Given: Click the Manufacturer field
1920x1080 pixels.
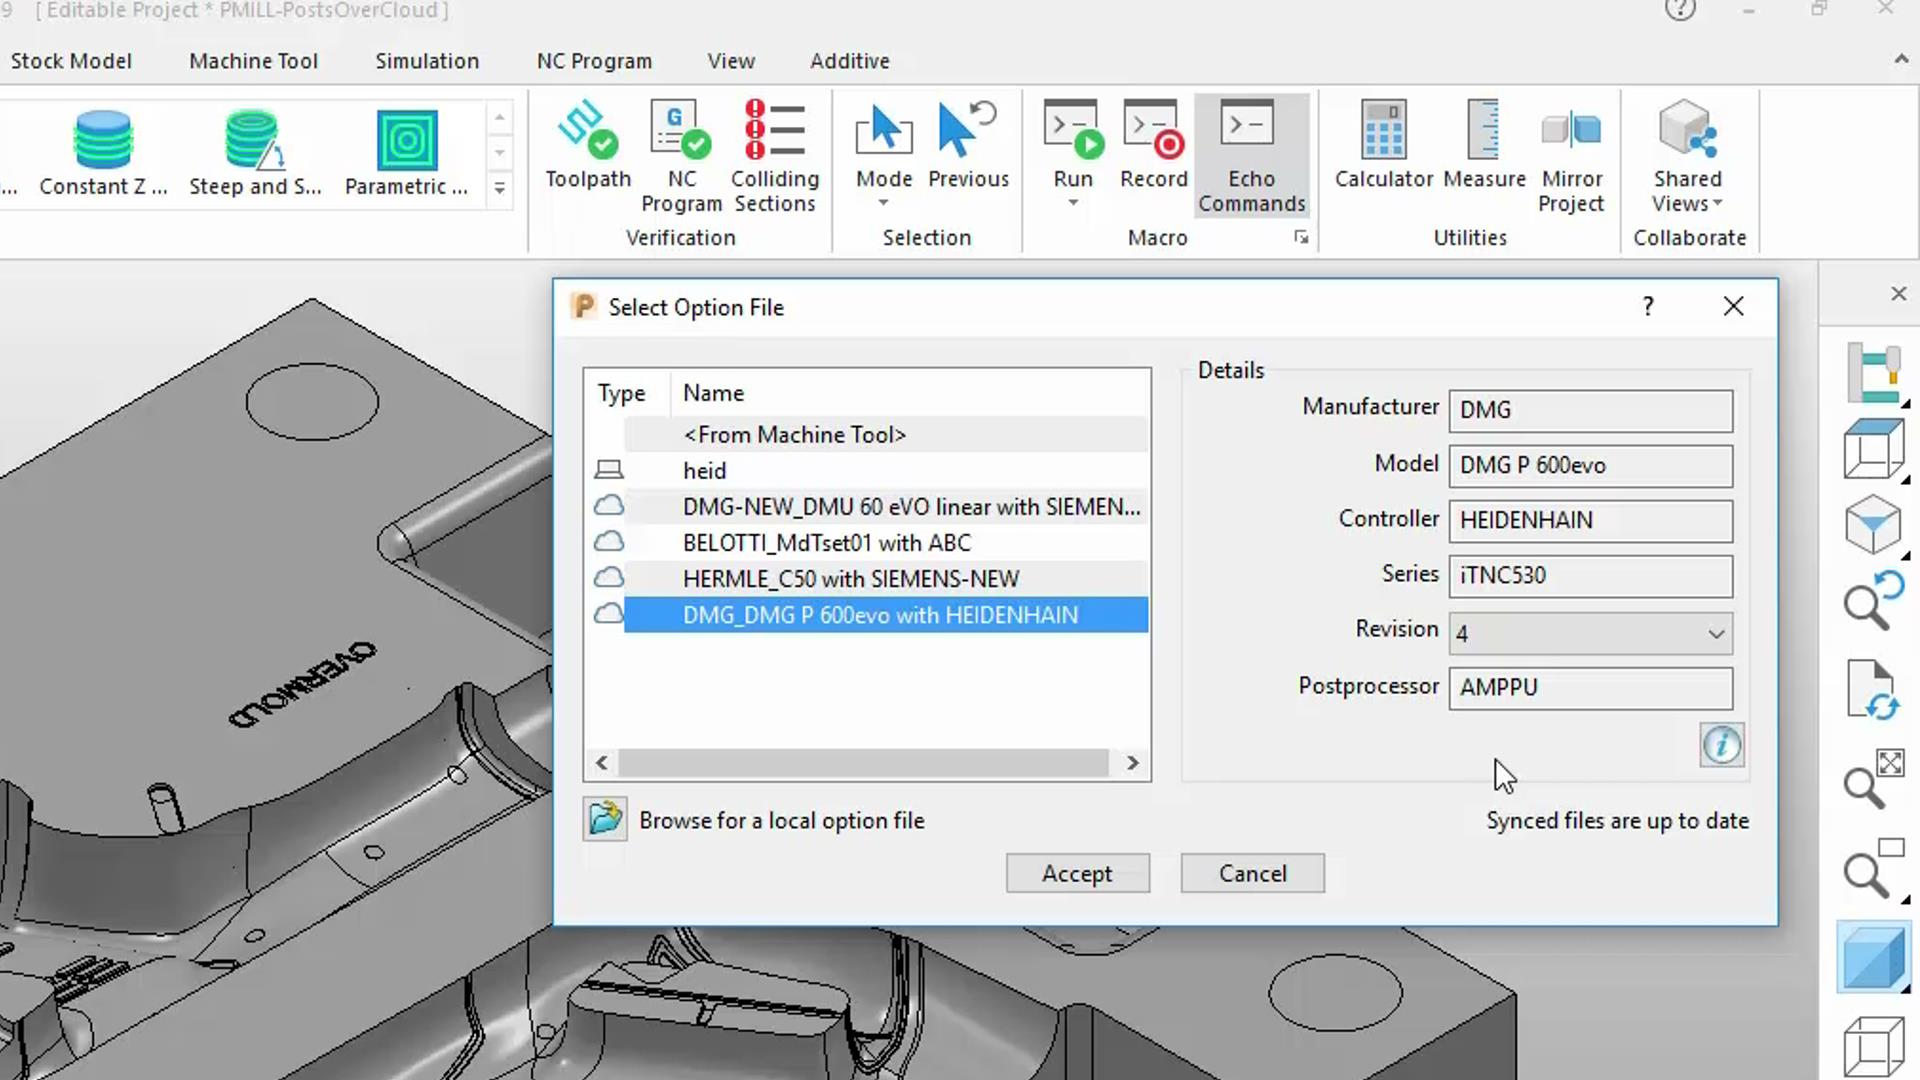Looking at the screenshot, I should click(1590, 411).
